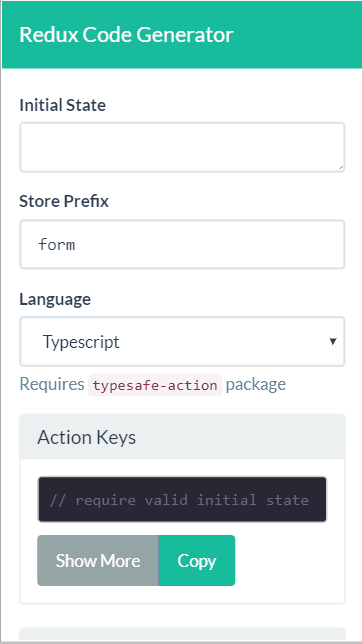
Task: Click the word Requires in helper text
Action: click(52, 384)
